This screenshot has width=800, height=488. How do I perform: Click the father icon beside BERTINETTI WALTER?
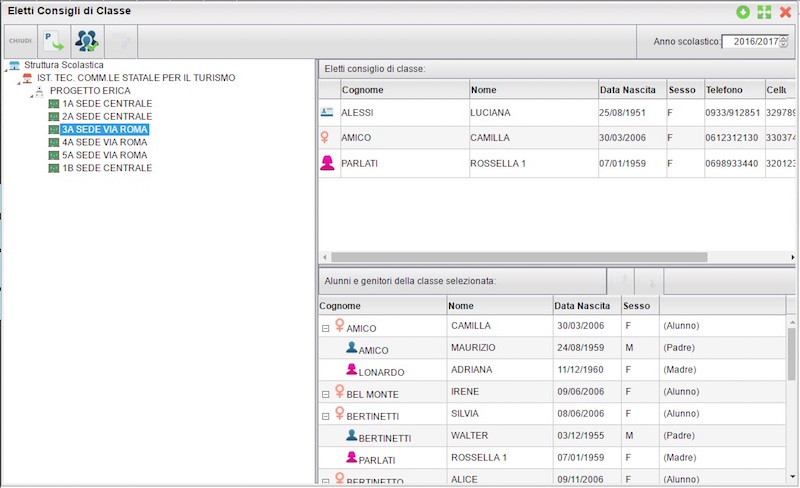click(x=352, y=435)
